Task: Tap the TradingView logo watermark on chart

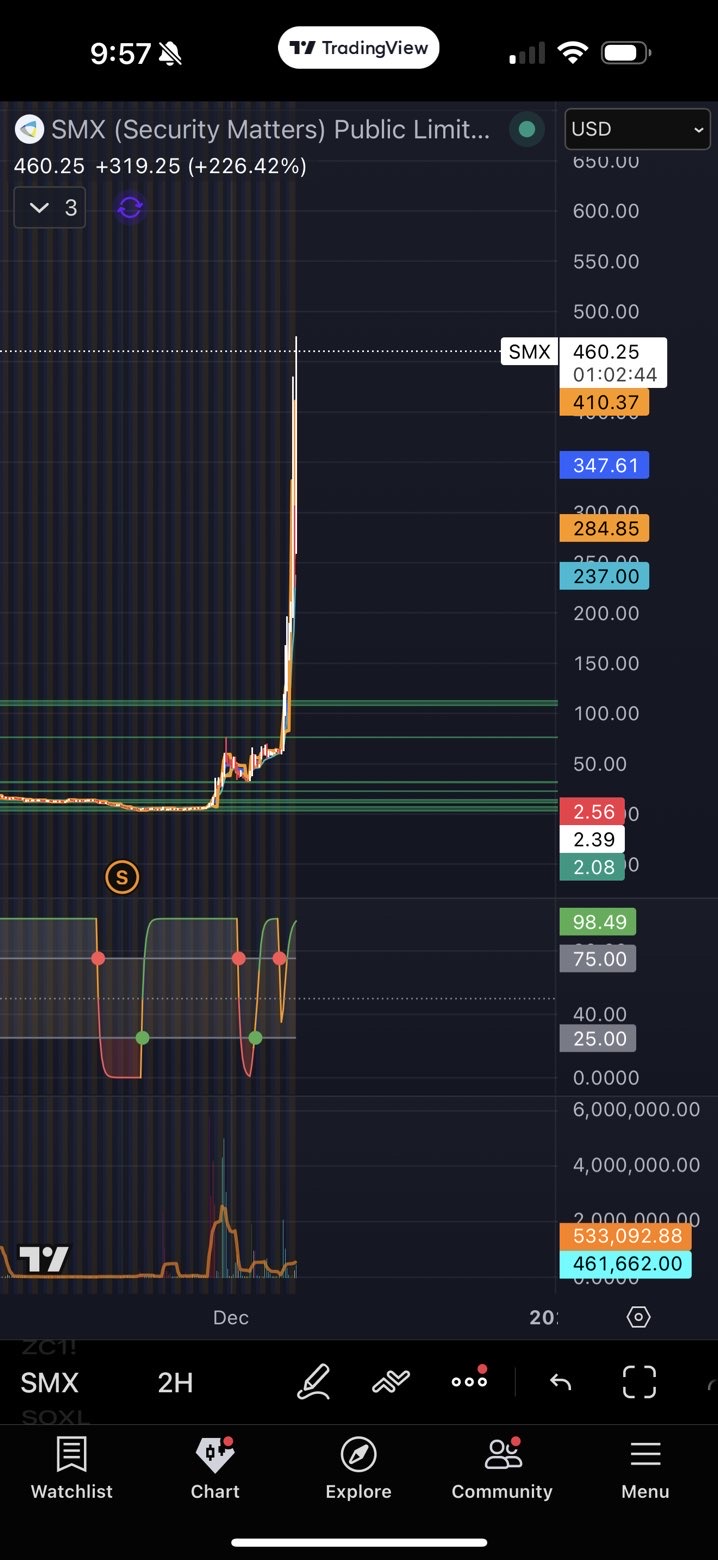Action: click(x=44, y=1259)
